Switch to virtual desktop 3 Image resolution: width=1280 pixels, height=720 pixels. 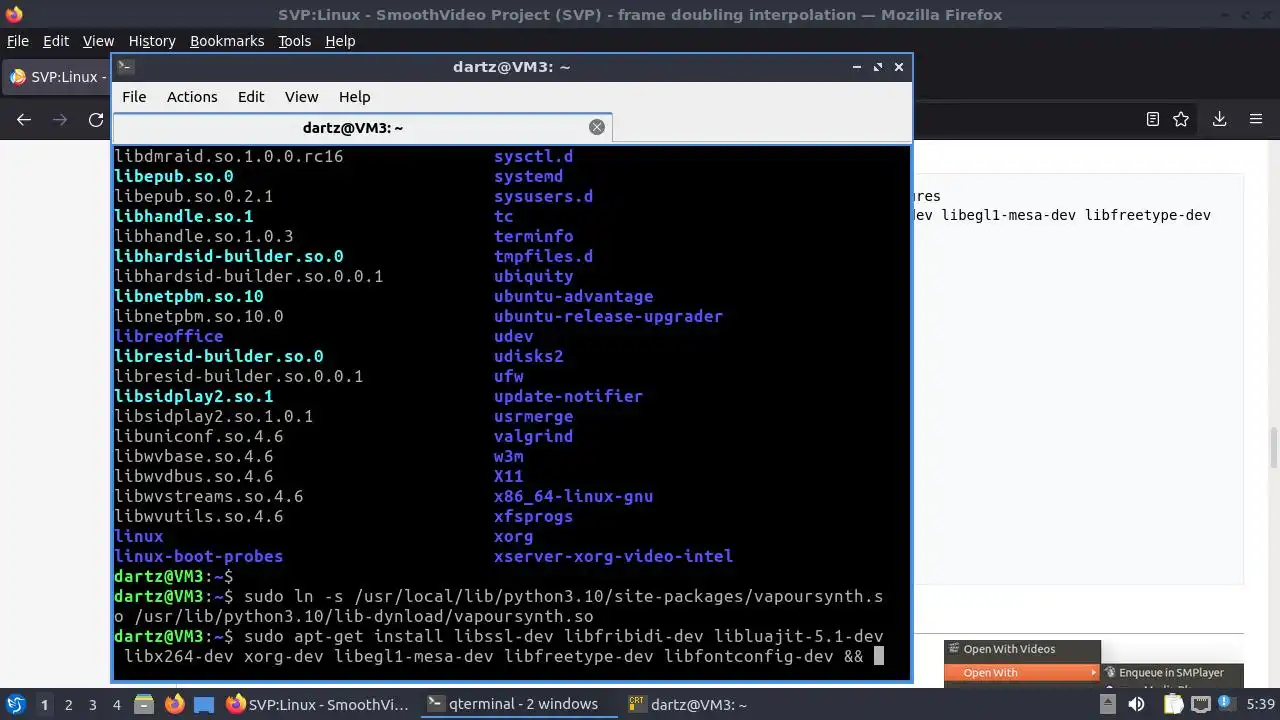[92, 704]
